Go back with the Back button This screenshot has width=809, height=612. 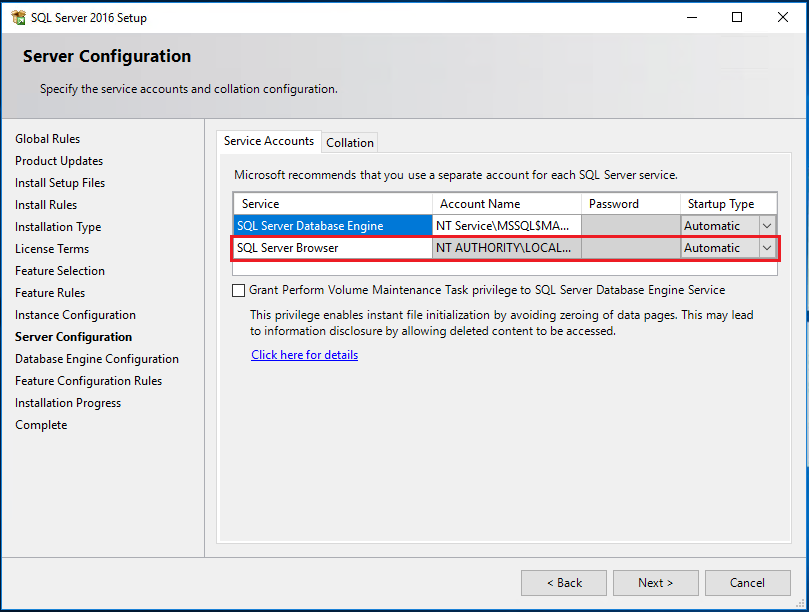[x=564, y=583]
